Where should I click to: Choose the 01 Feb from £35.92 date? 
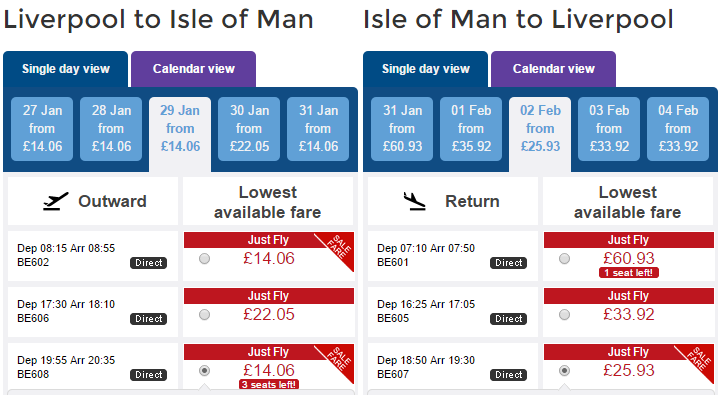tap(471, 129)
